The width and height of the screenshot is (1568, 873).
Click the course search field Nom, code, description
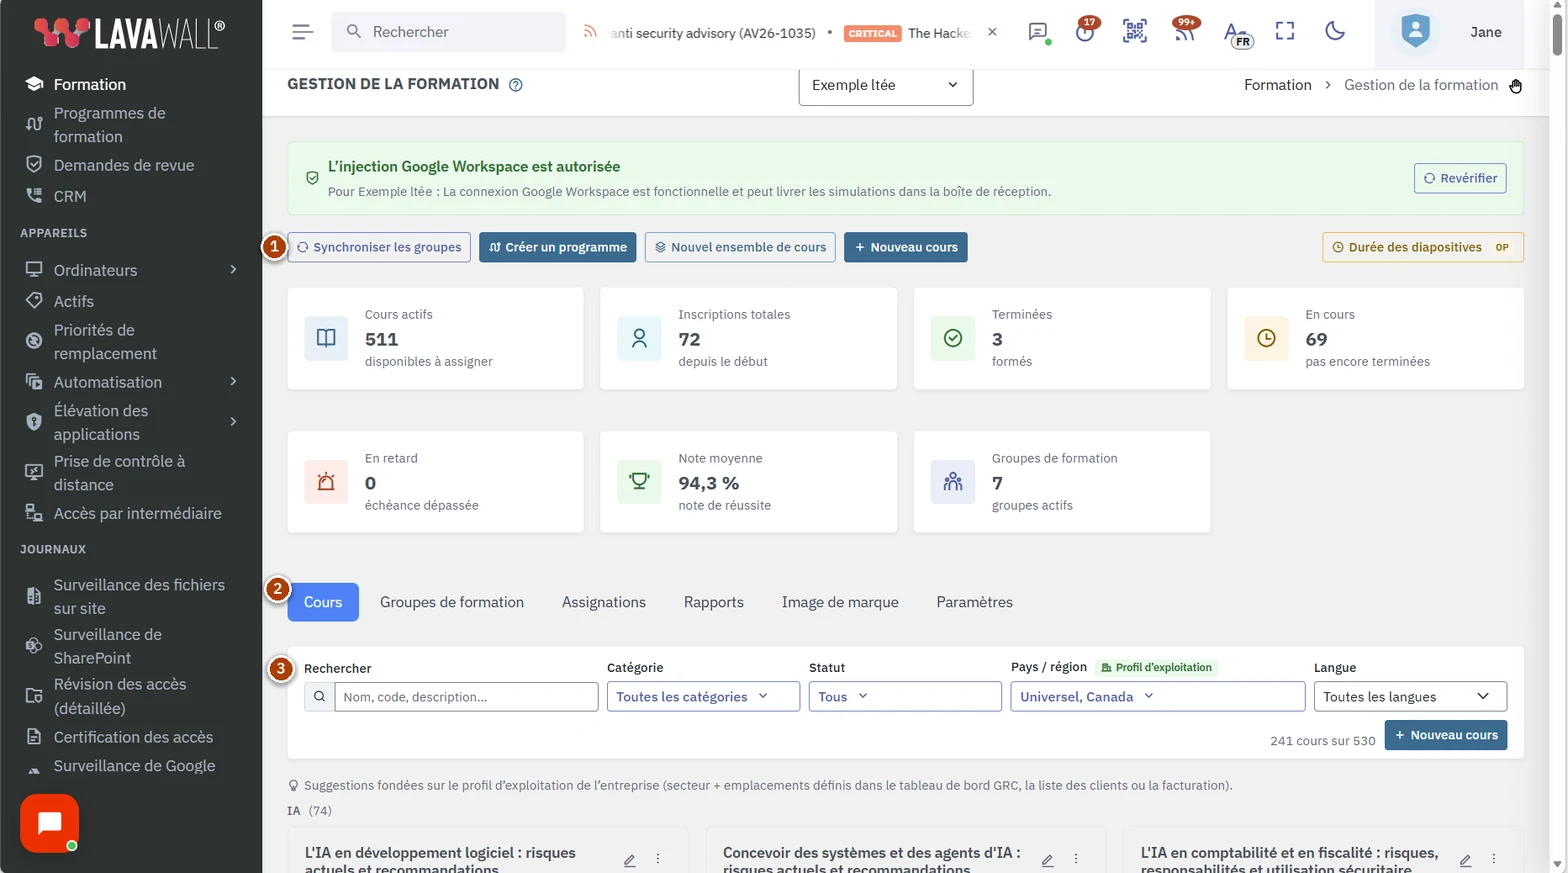pyautogui.click(x=466, y=697)
